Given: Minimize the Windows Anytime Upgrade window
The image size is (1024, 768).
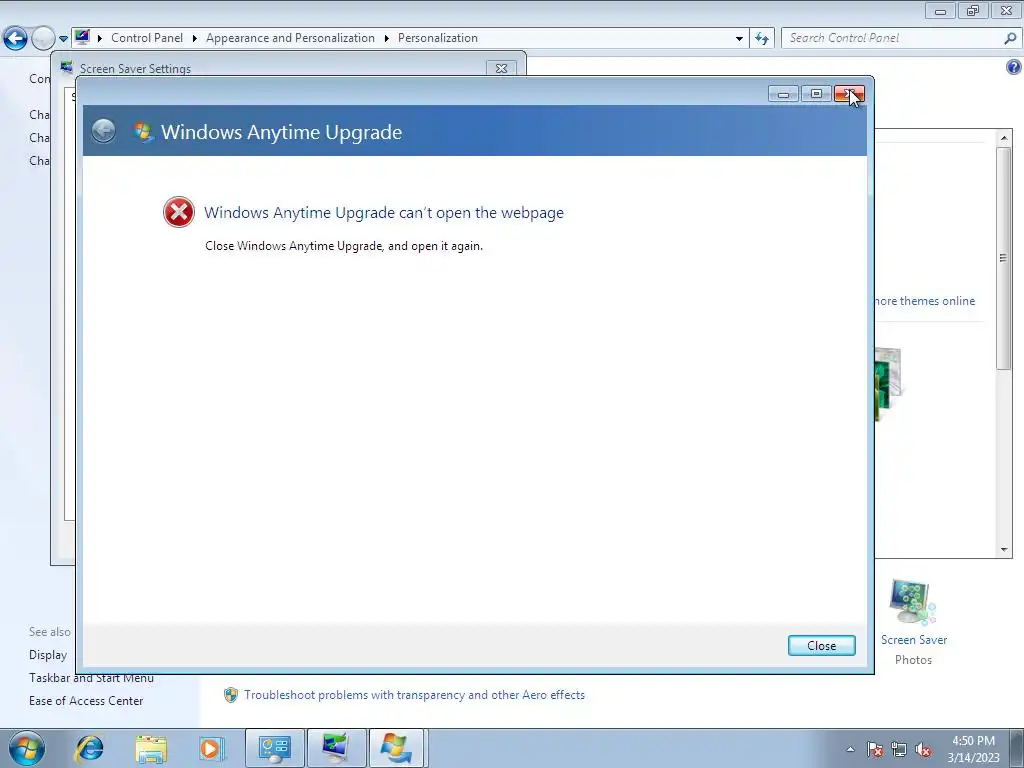Looking at the screenshot, I should 783,94.
